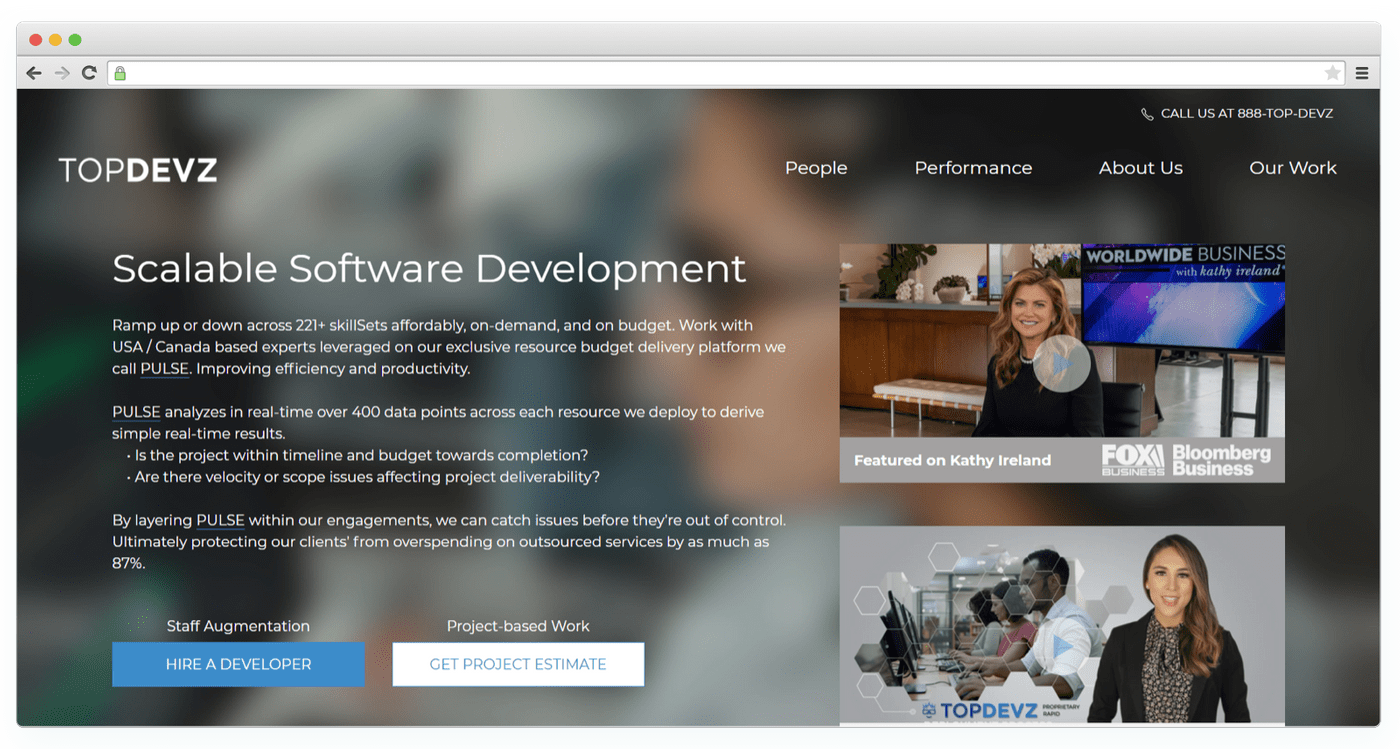This screenshot has height=749, width=1400.
Task: Click PULSE link before 'analyzes in real-time'
Action: point(136,412)
